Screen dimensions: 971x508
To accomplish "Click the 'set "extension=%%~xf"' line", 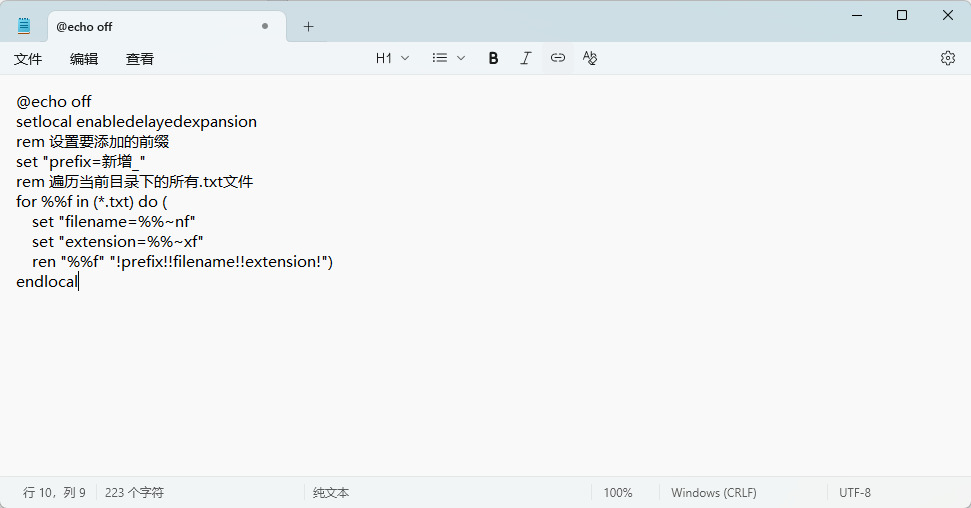I will [118, 242].
